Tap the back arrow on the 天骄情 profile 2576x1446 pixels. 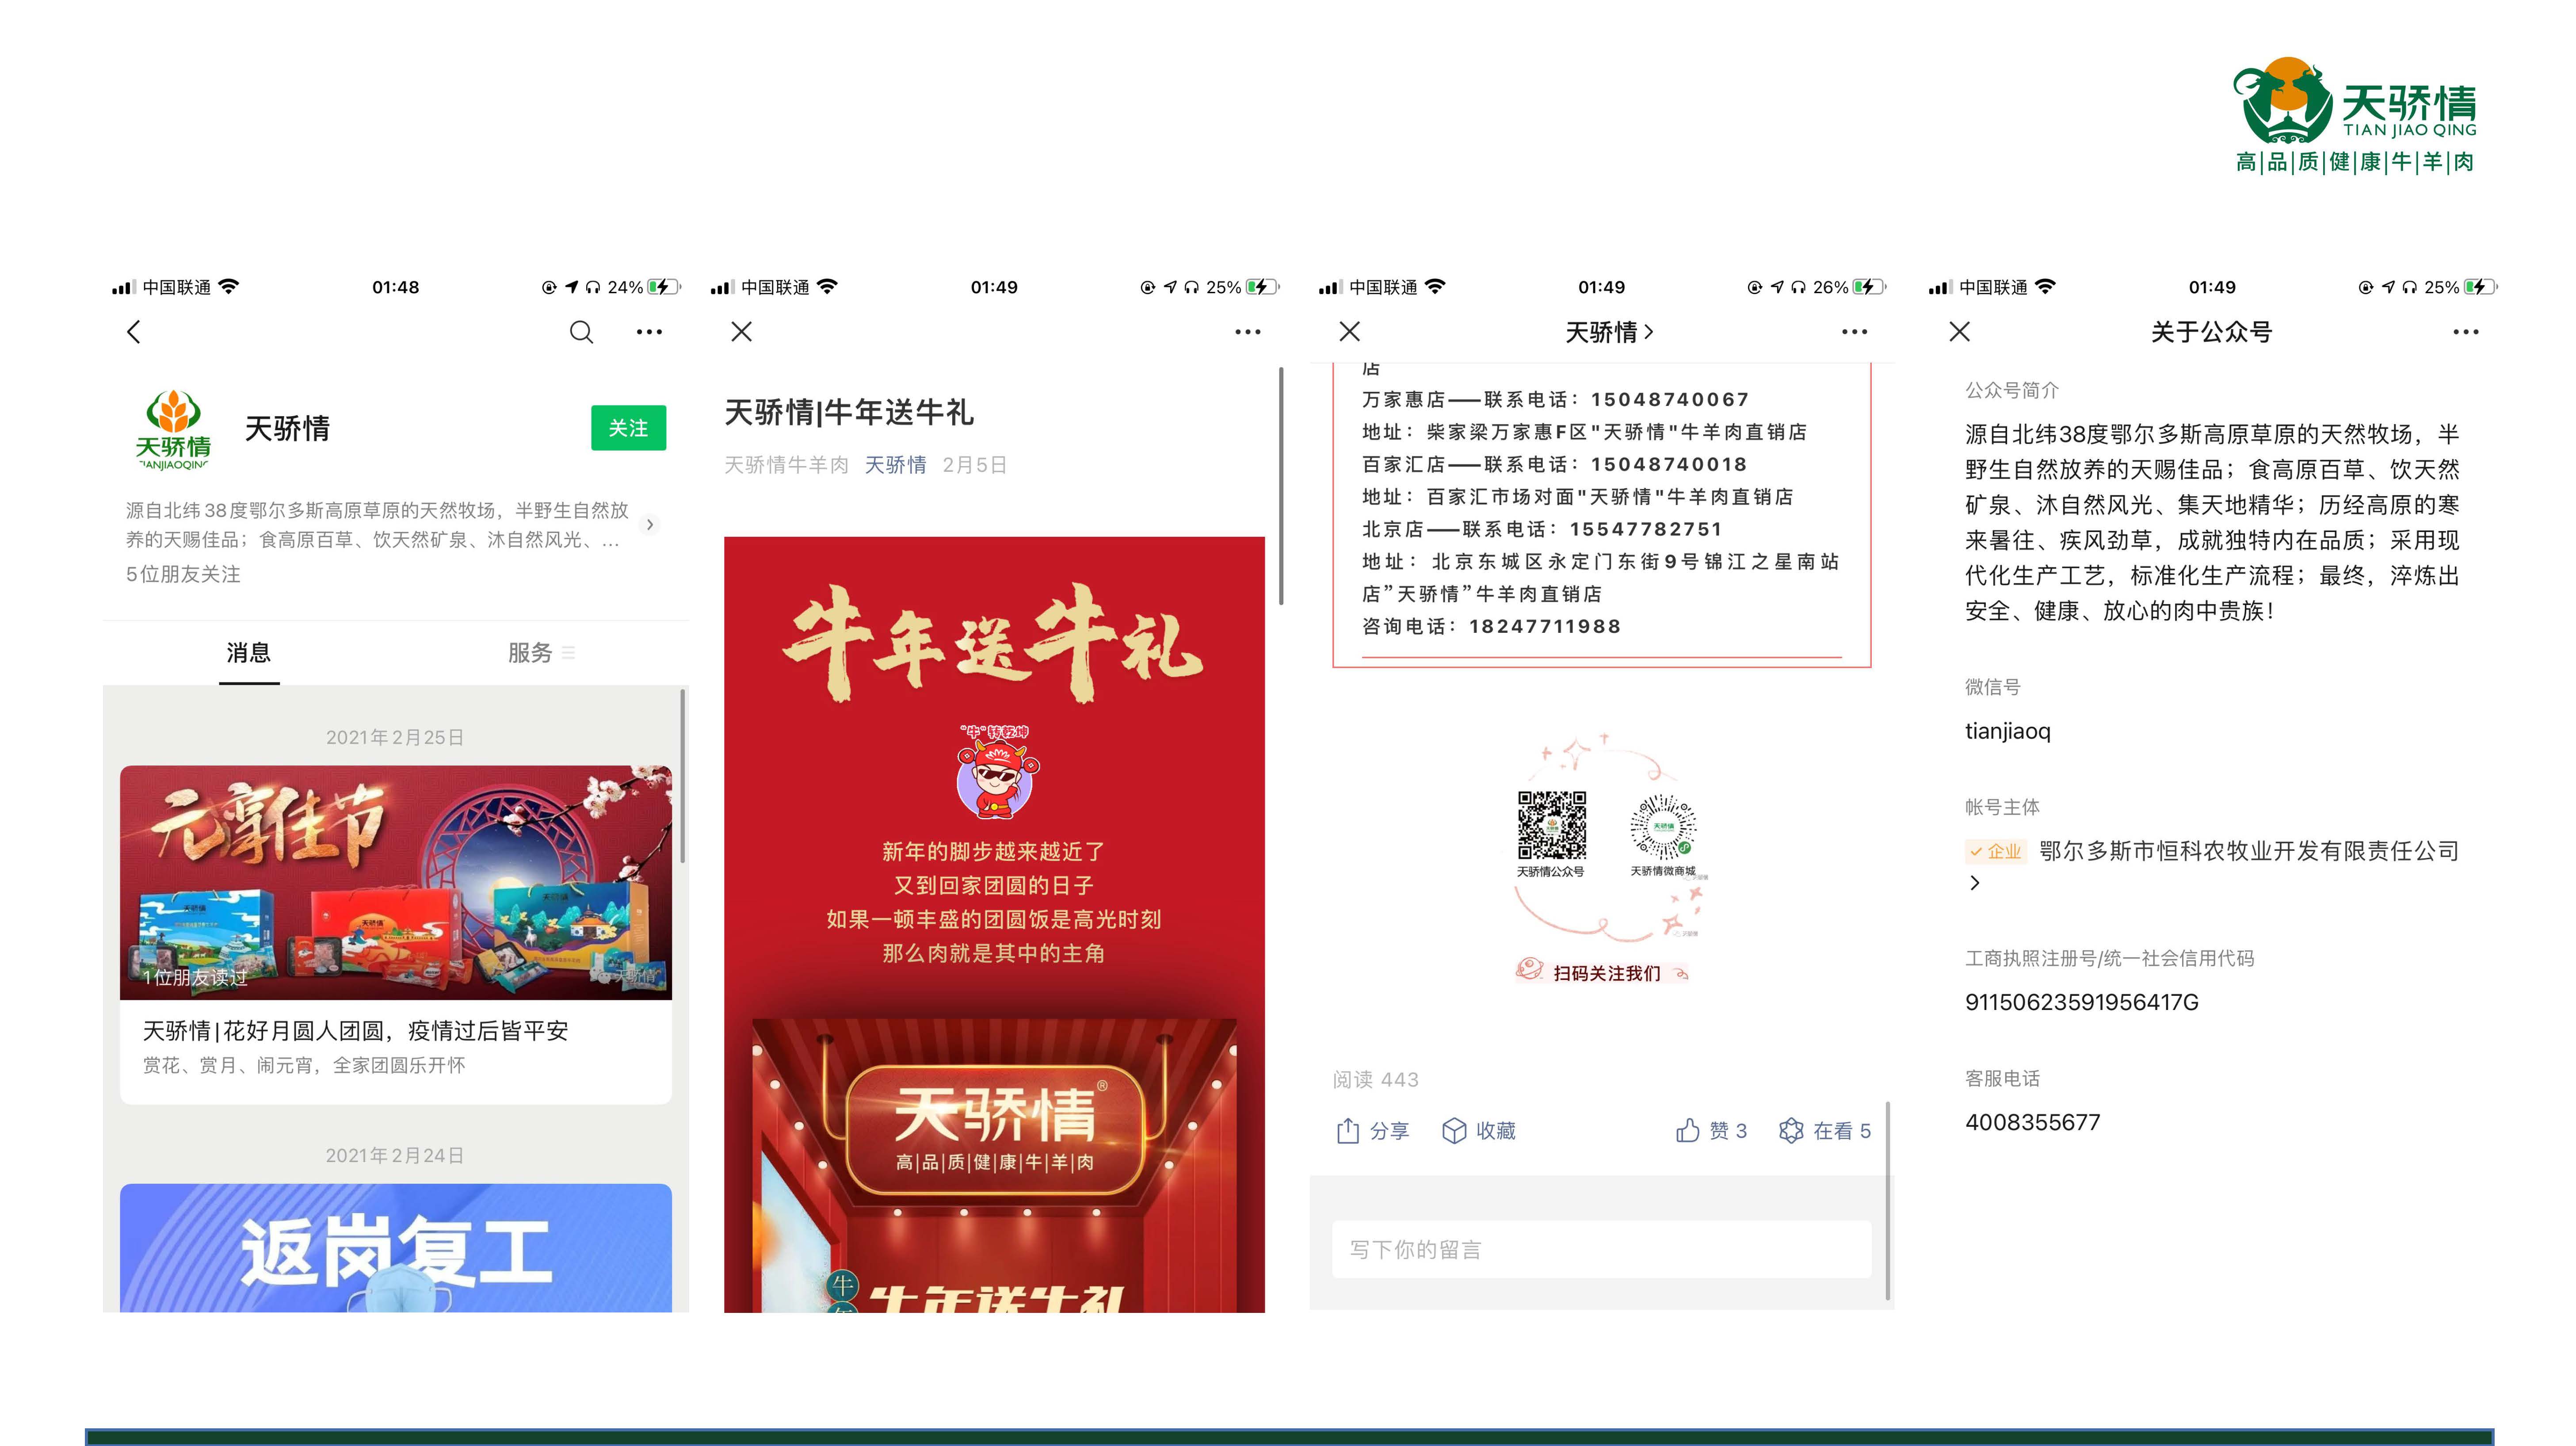tap(134, 332)
